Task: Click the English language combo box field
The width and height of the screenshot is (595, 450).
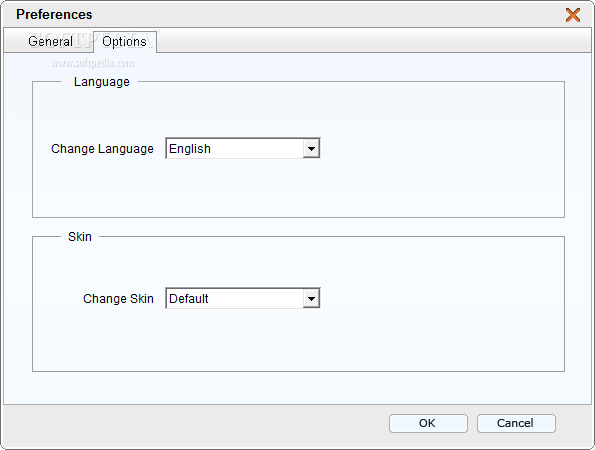Action: click(x=243, y=148)
